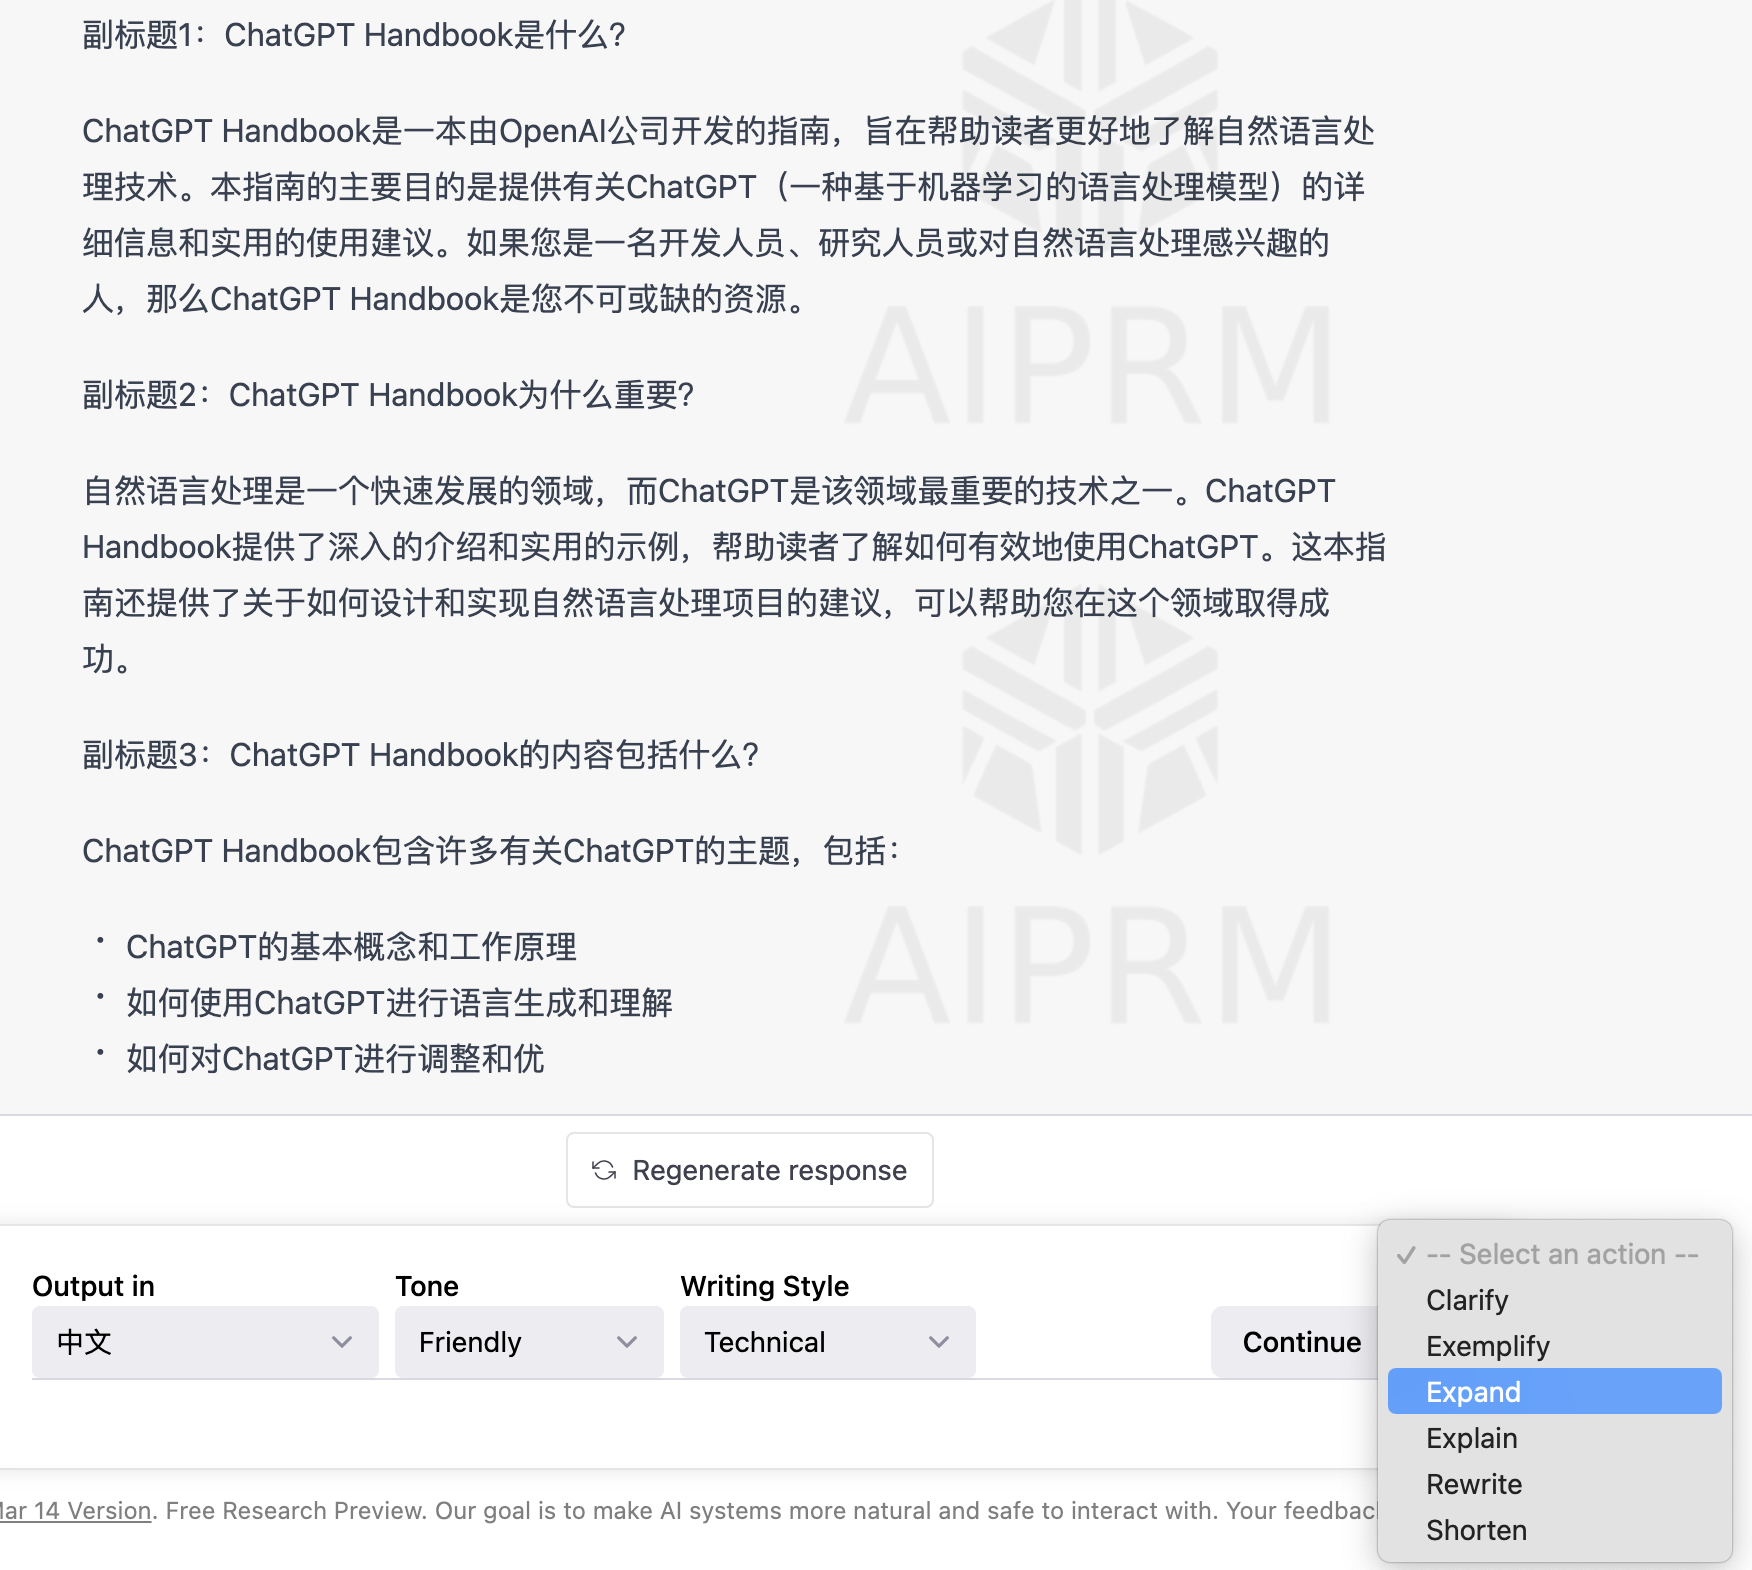Screen dimensions: 1752x1570
Task: Open the Tone dropdown set to Friendly
Action: pos(529,1342)
